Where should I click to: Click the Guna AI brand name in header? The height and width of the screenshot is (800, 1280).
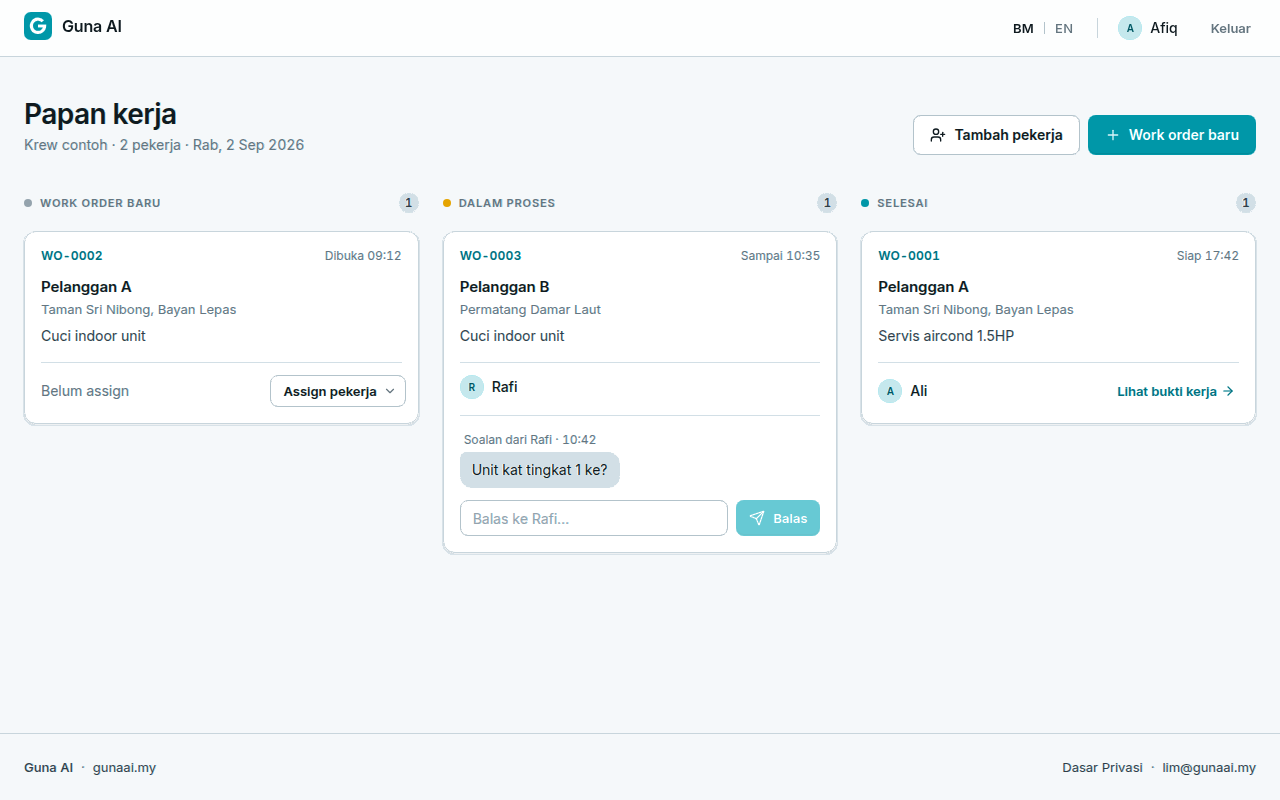[92, 27]
